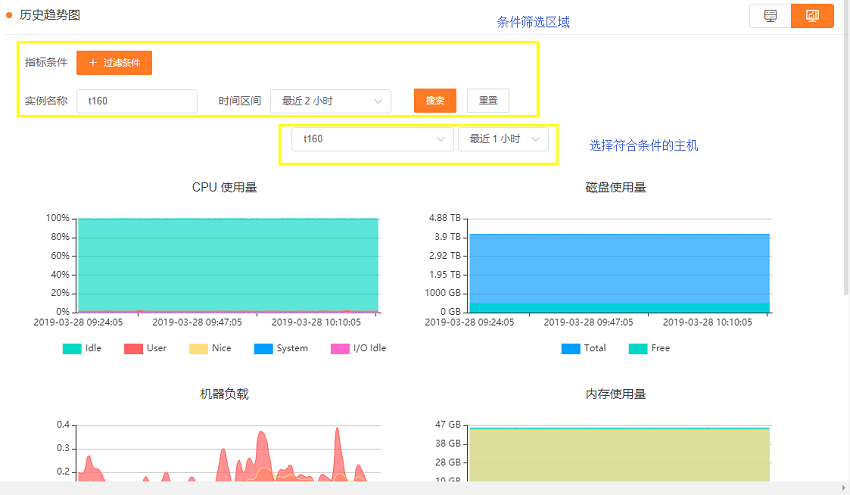Click the scroll right arrow at the bottom
The image size is (850, 495).
843,488
